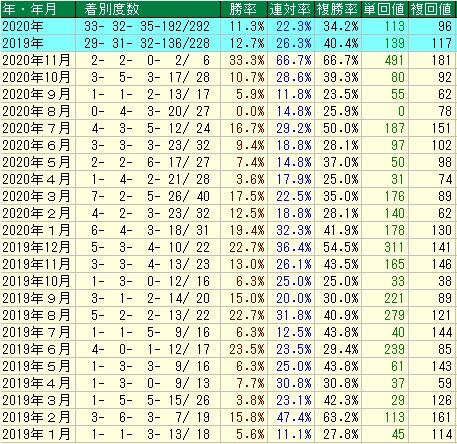The image size is (457, 444).
Task: Select the 2020年9月 row label
Action: point(36,94)
